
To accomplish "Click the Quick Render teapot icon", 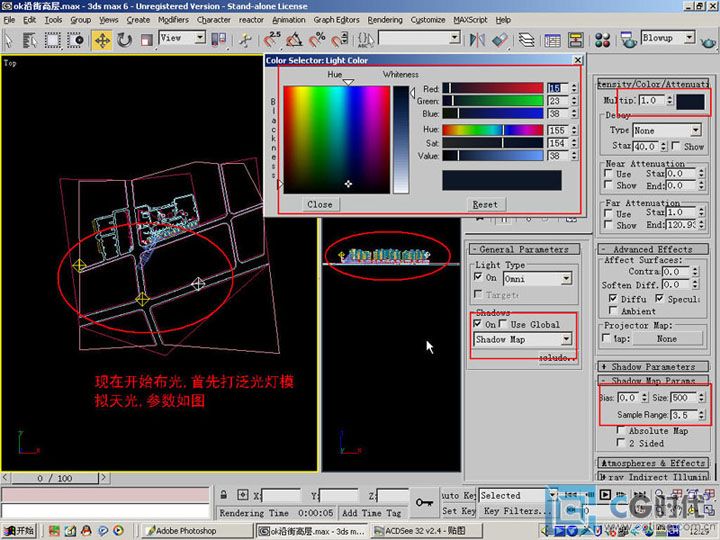I will 709,42.
